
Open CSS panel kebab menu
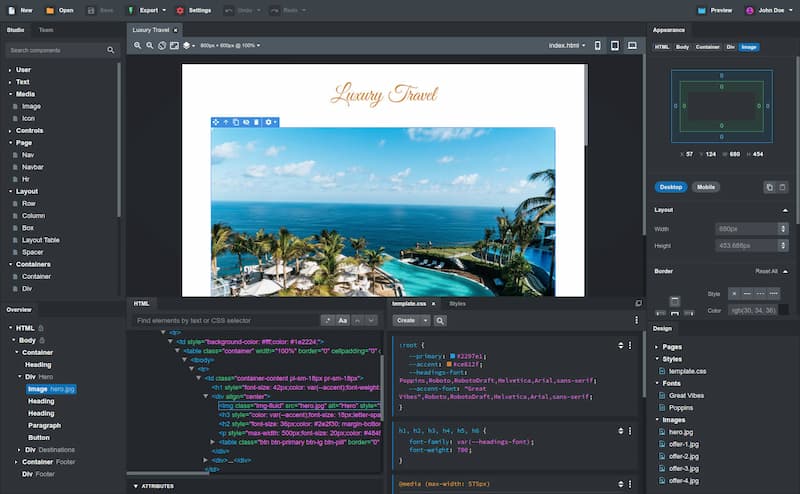636,320
